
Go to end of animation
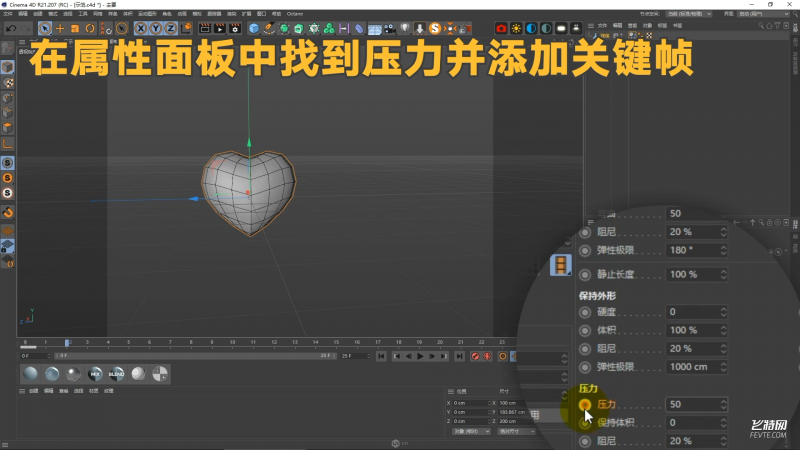[x=459, y=356]
